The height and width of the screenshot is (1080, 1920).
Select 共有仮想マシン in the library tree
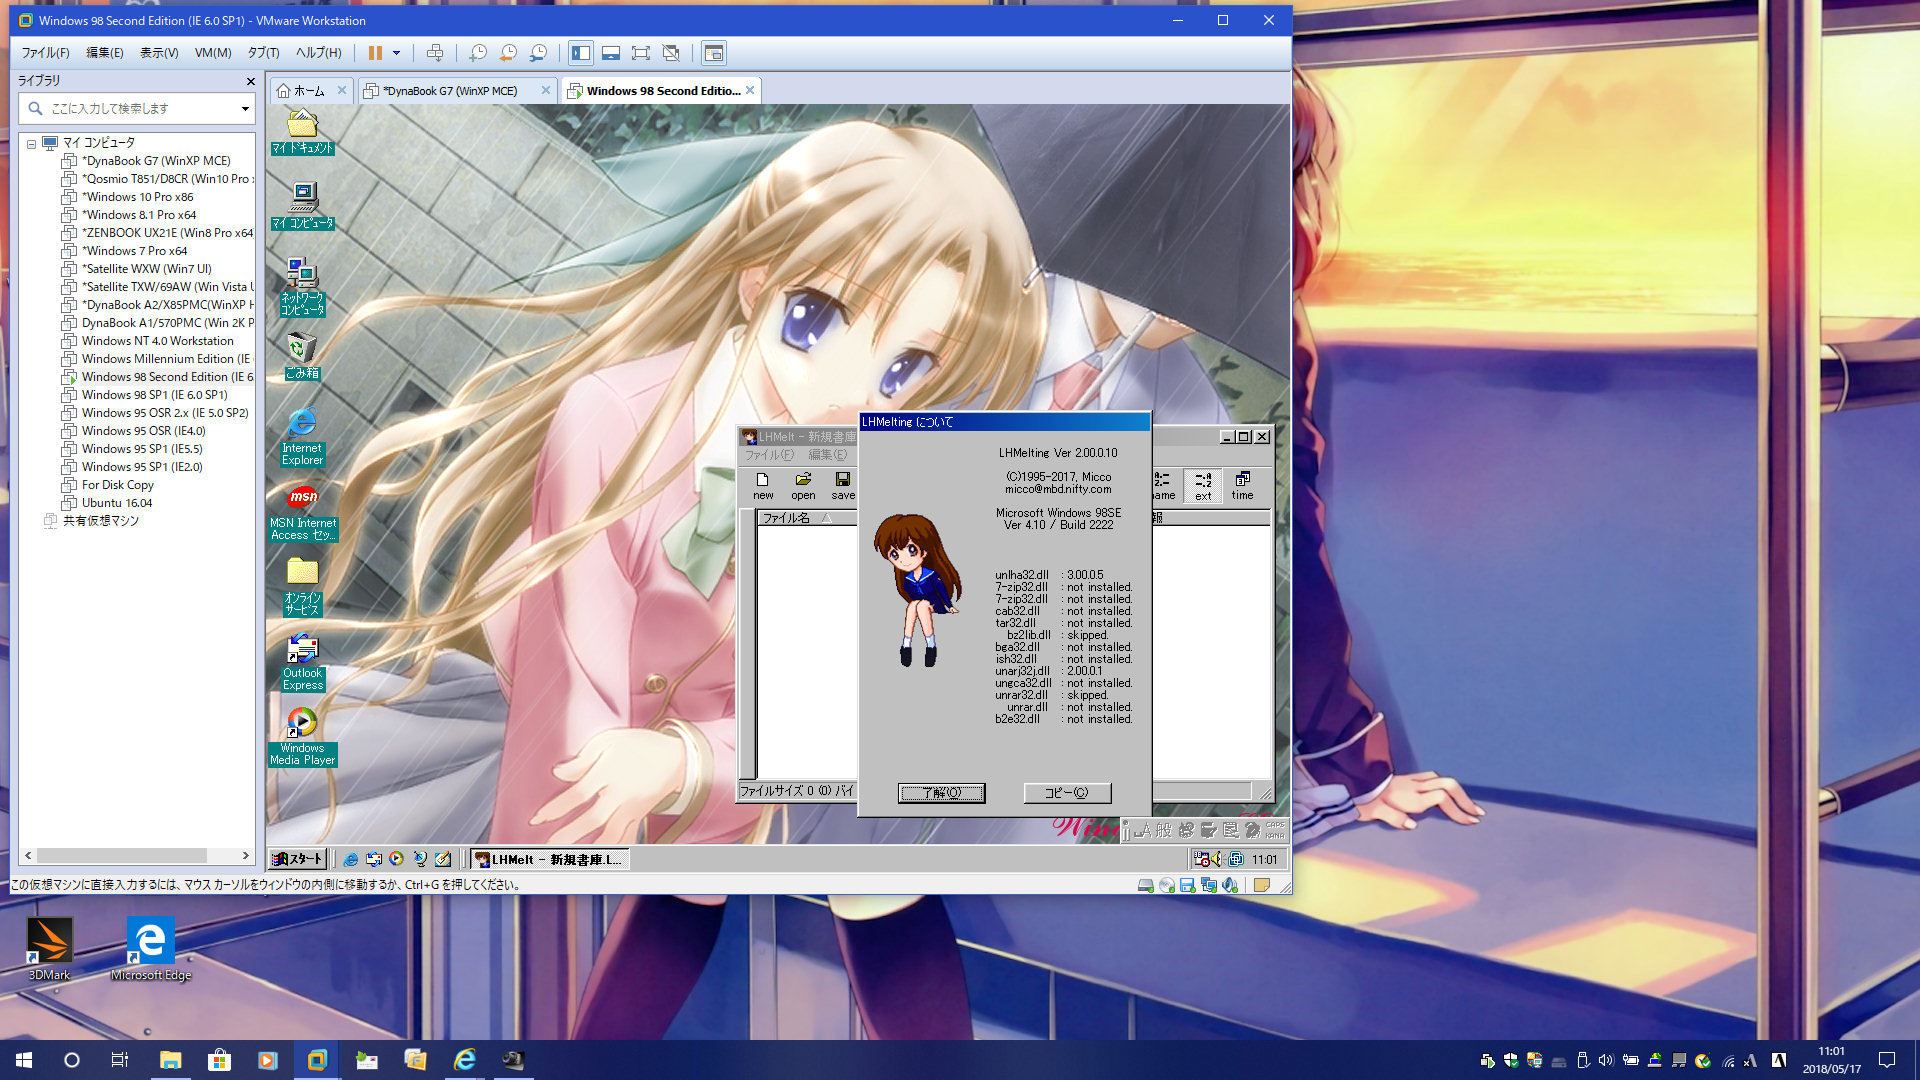pos(101,521)
